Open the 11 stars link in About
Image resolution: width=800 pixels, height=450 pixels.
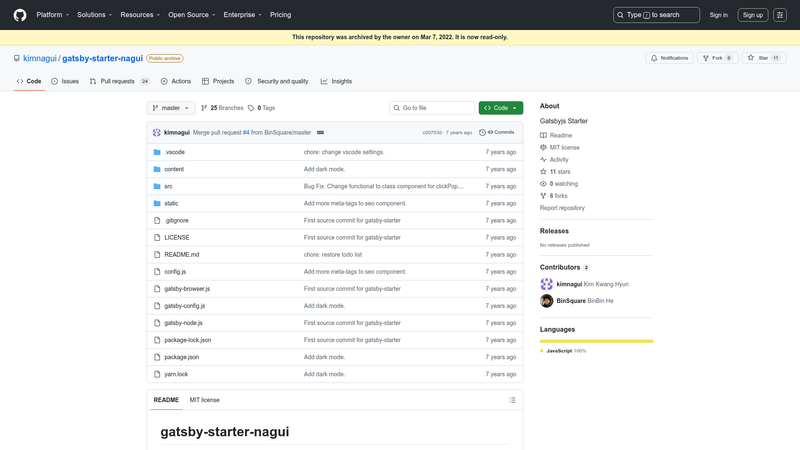pos(555,172)
